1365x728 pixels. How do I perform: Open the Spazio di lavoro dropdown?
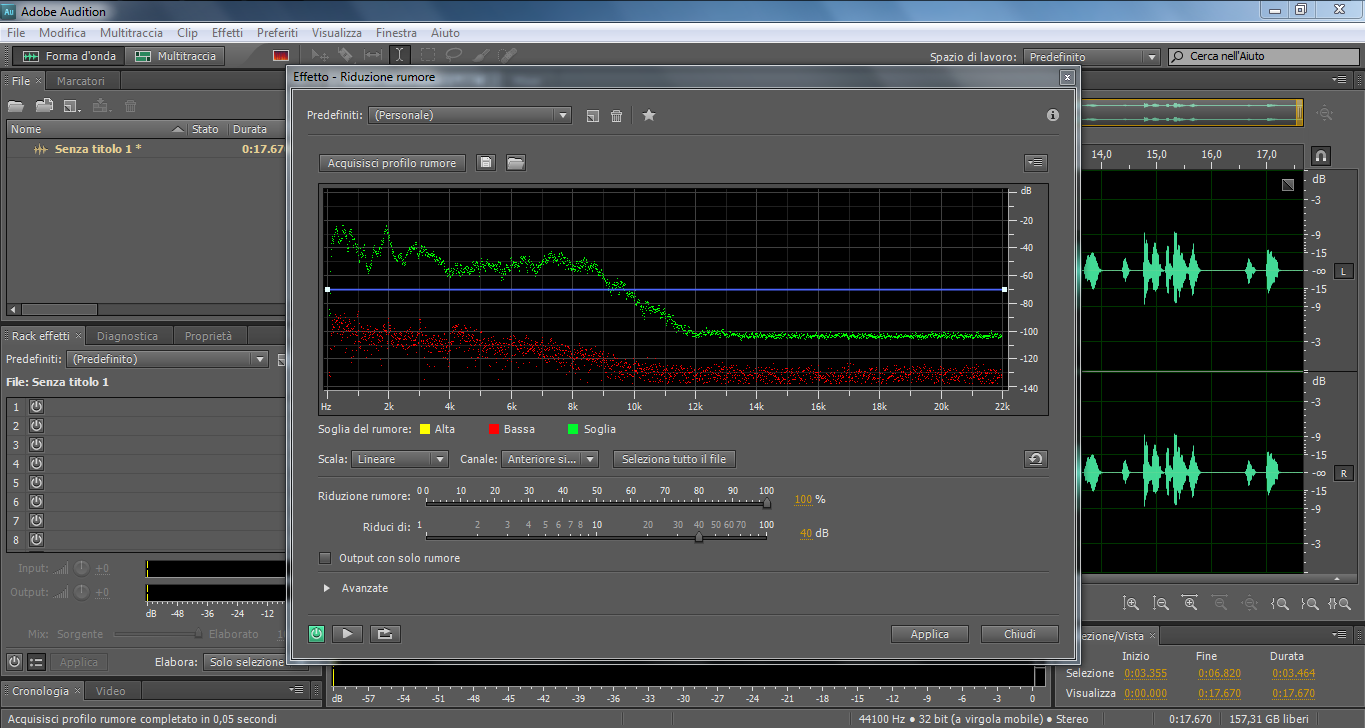[x=1092, y=57]
